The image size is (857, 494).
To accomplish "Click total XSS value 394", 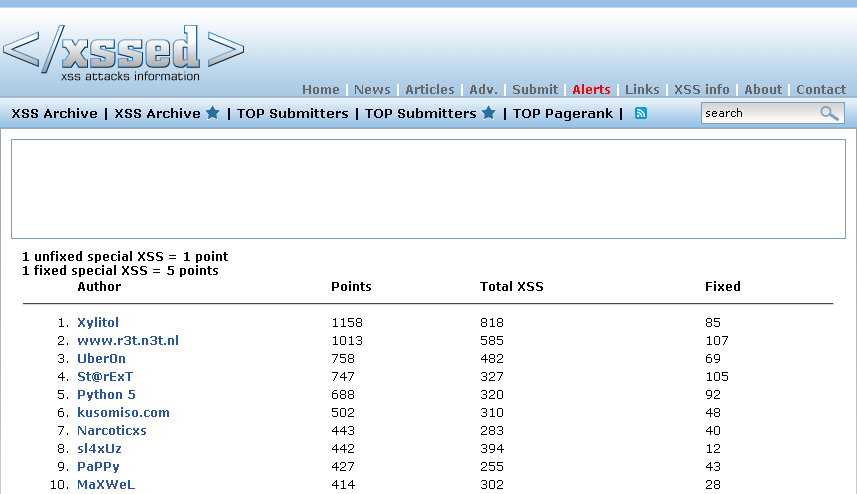I will [492, 449].
